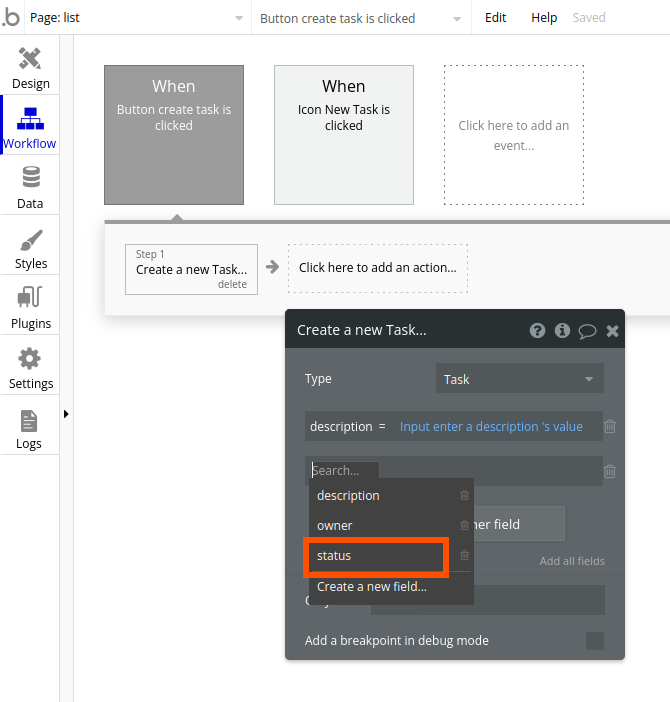Viewport: 670px width, 702px height.
Task: Open the Help menu
Action: (544, 17)
